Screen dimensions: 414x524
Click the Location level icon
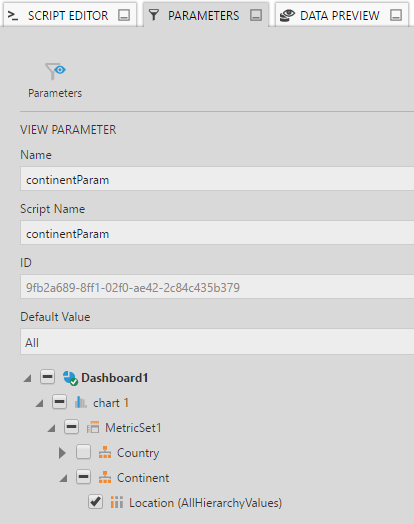click(x=117, y=502)
